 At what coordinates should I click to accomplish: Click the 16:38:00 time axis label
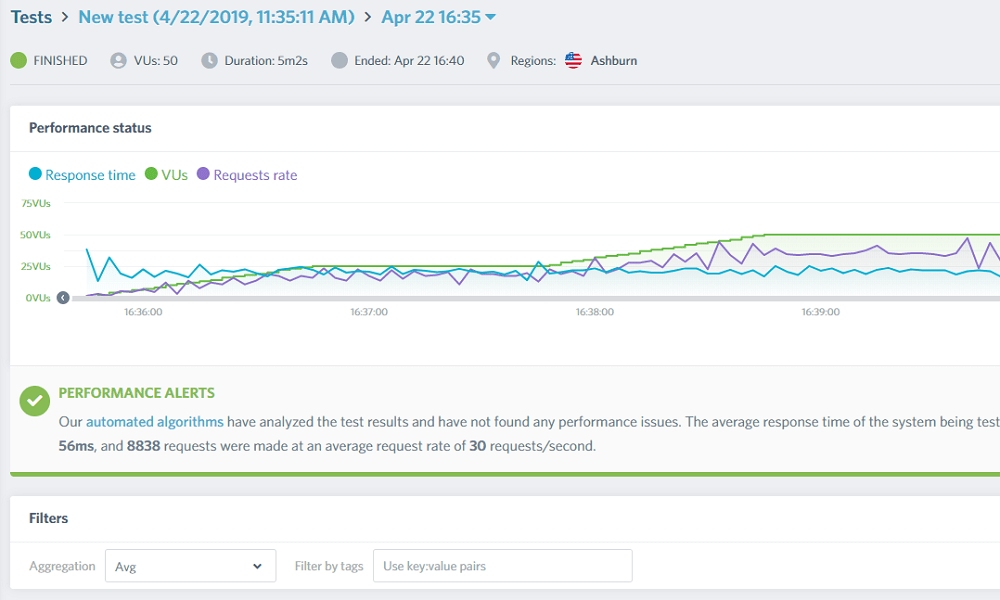pyautogui.click(x=594, y=312)
